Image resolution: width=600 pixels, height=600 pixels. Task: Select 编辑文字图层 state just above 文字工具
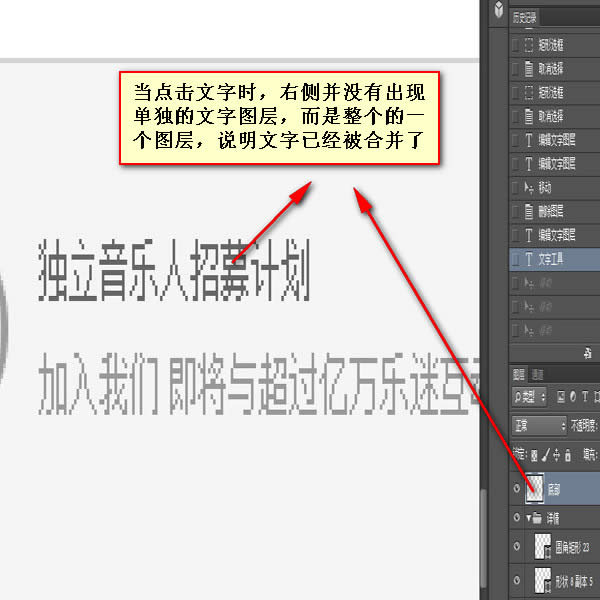[554, 235]
